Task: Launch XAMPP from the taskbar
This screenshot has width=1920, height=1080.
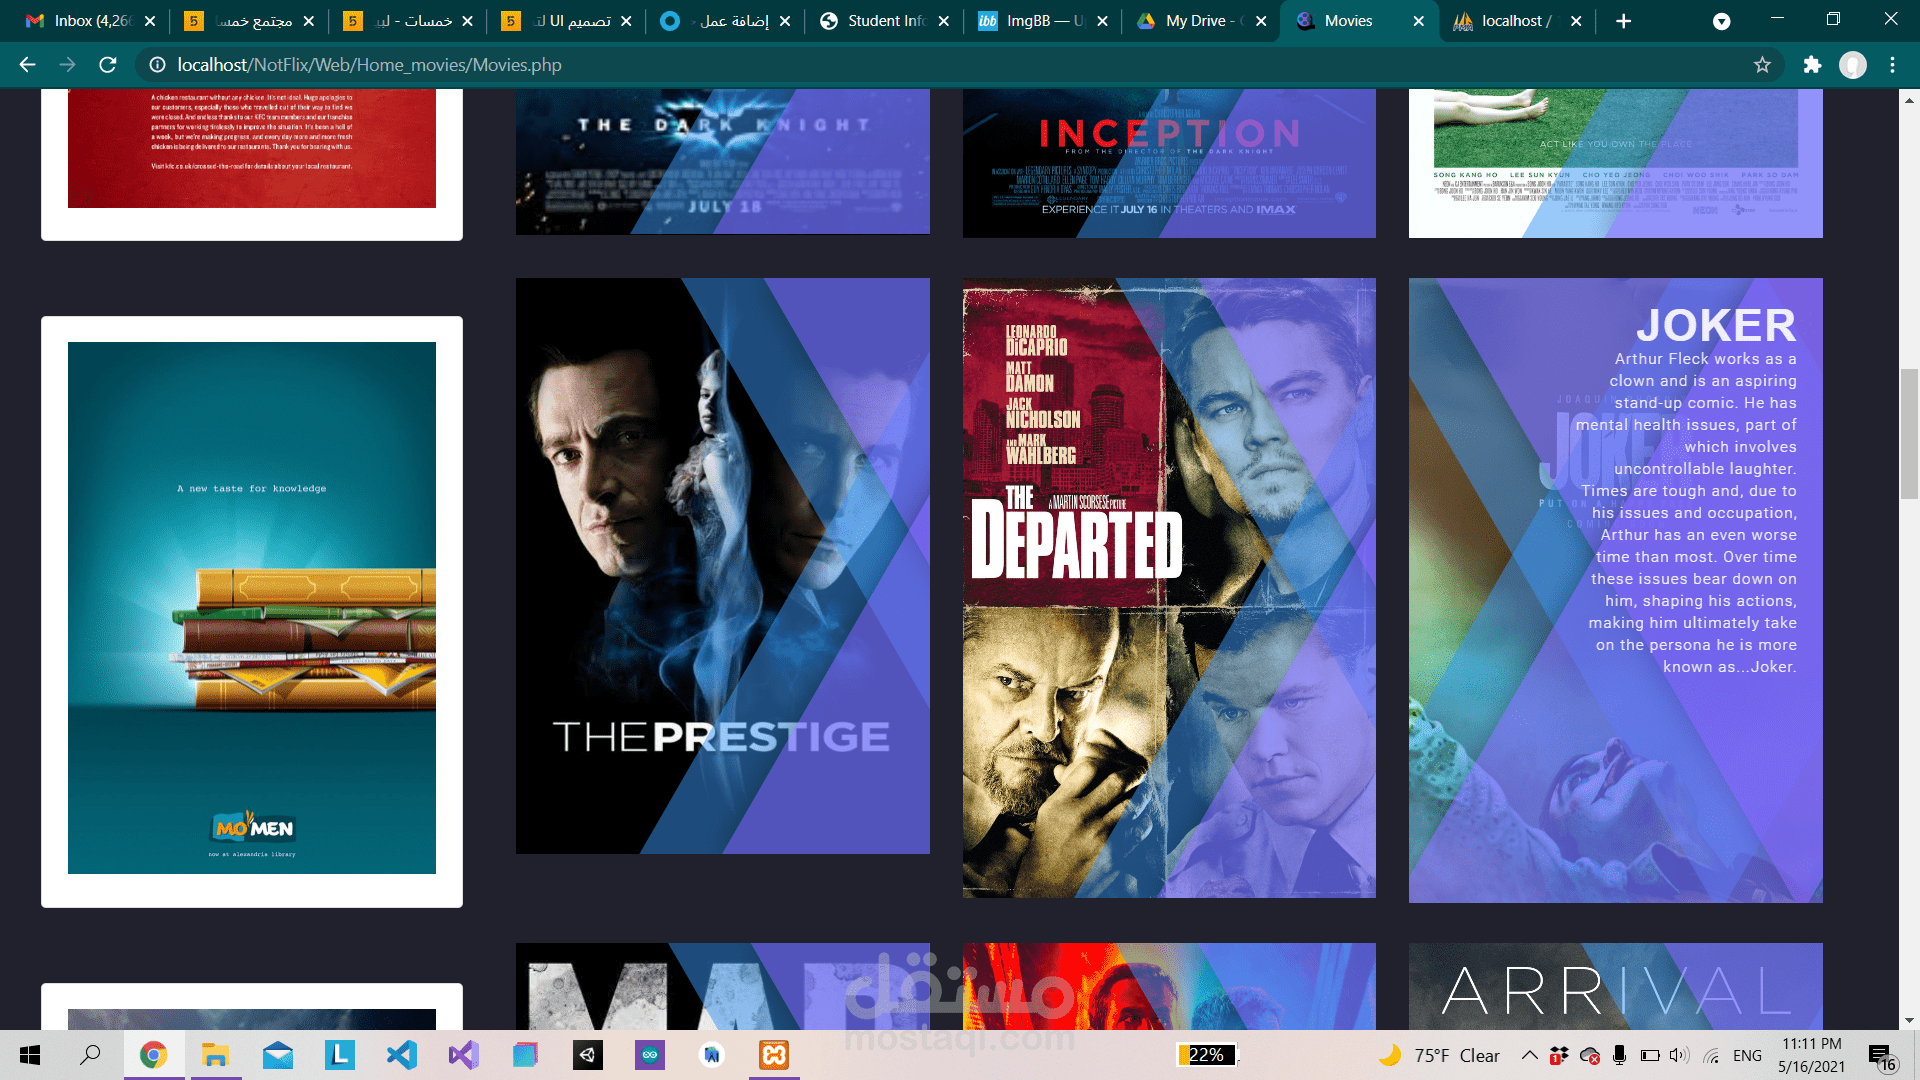Action: [774, 1055]
